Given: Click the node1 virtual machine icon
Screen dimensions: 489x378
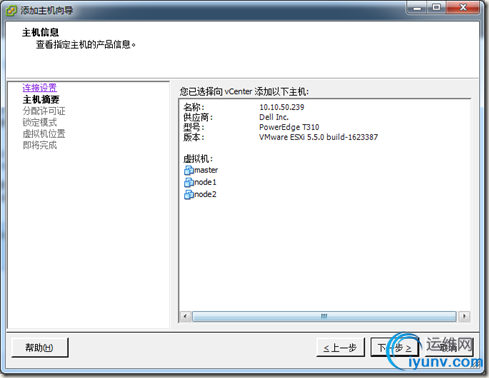Looking at the screenshot, I should (189, 182).
